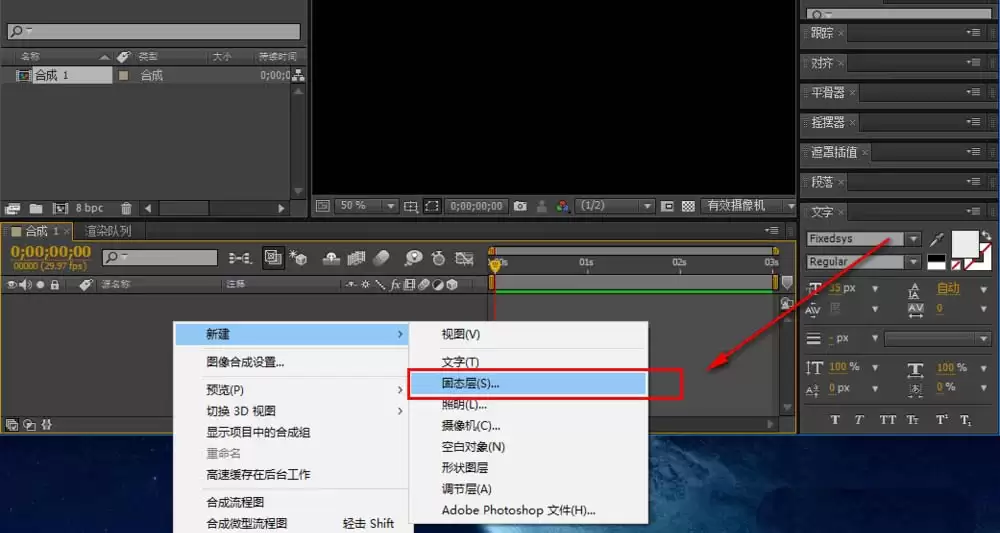
Task: Choose 固态层(S)... from submenu
Action: (x=527, y=384)
